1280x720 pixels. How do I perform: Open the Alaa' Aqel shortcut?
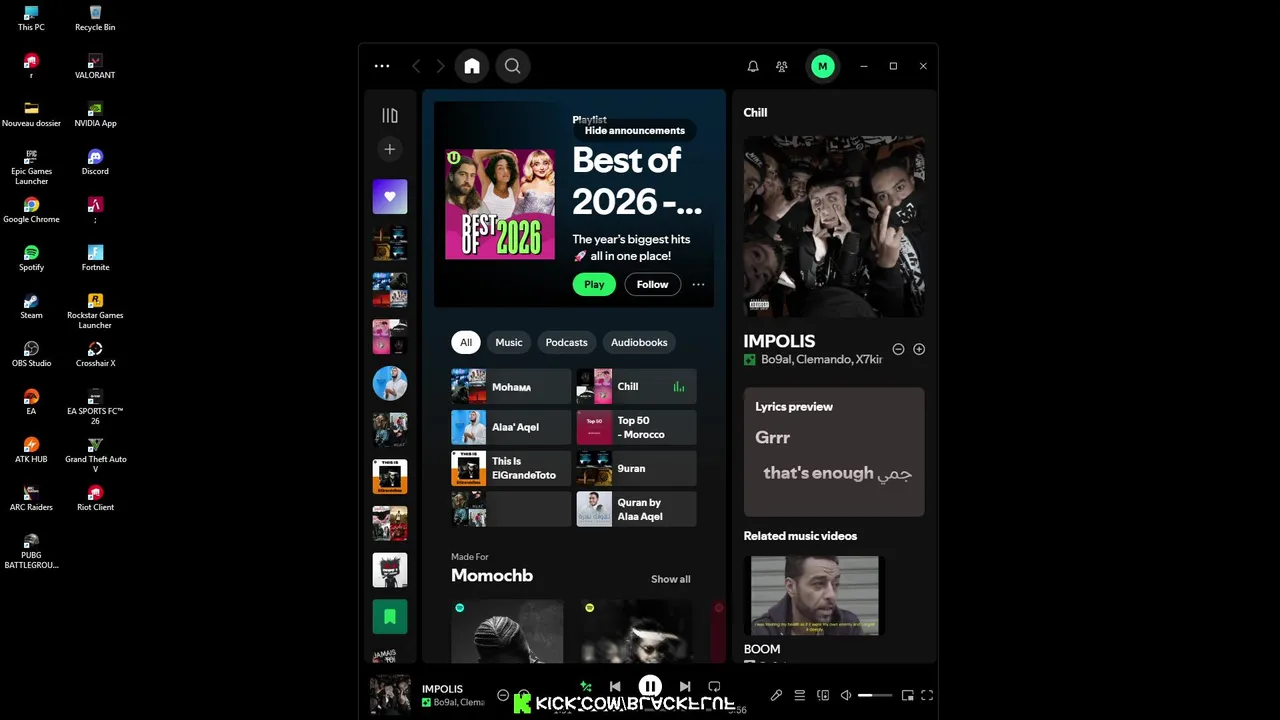point(511,427)
